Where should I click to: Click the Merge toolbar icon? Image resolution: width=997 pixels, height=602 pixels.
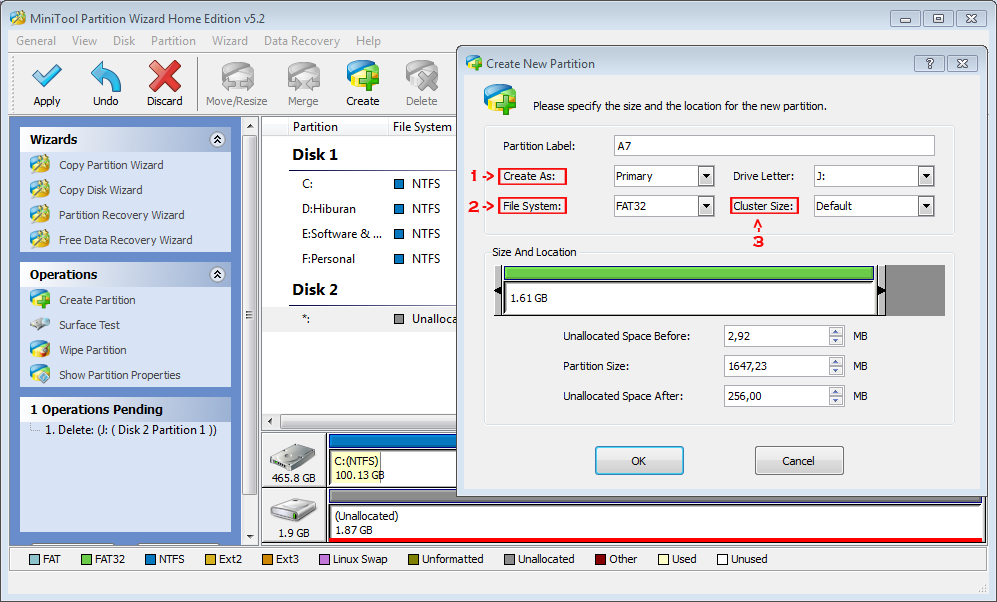303,76
